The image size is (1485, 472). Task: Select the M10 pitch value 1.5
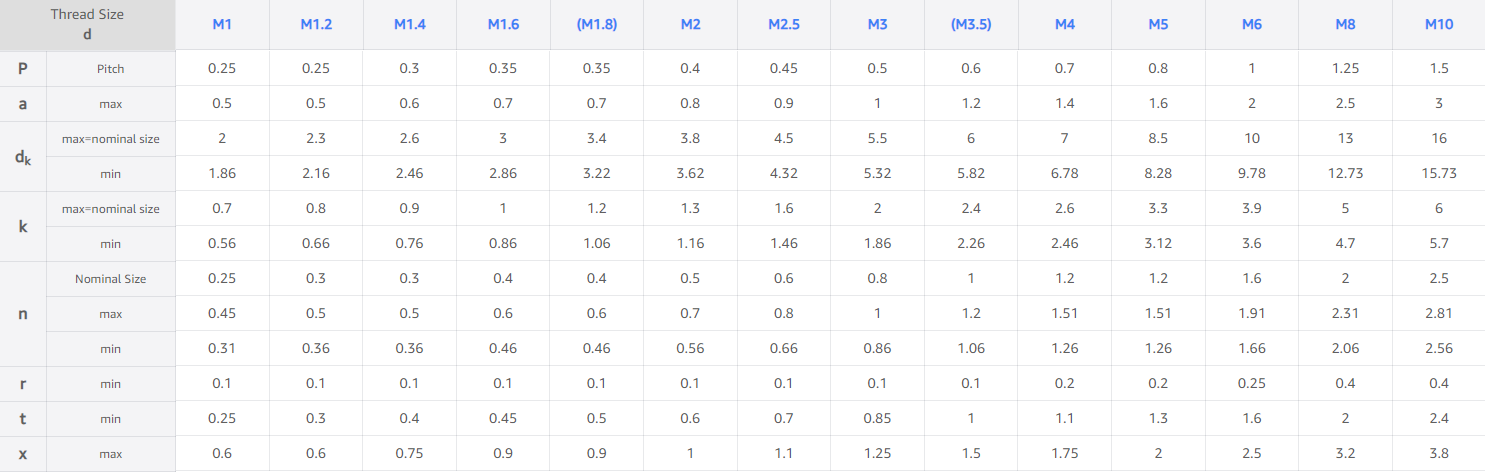coord(1439,68)
